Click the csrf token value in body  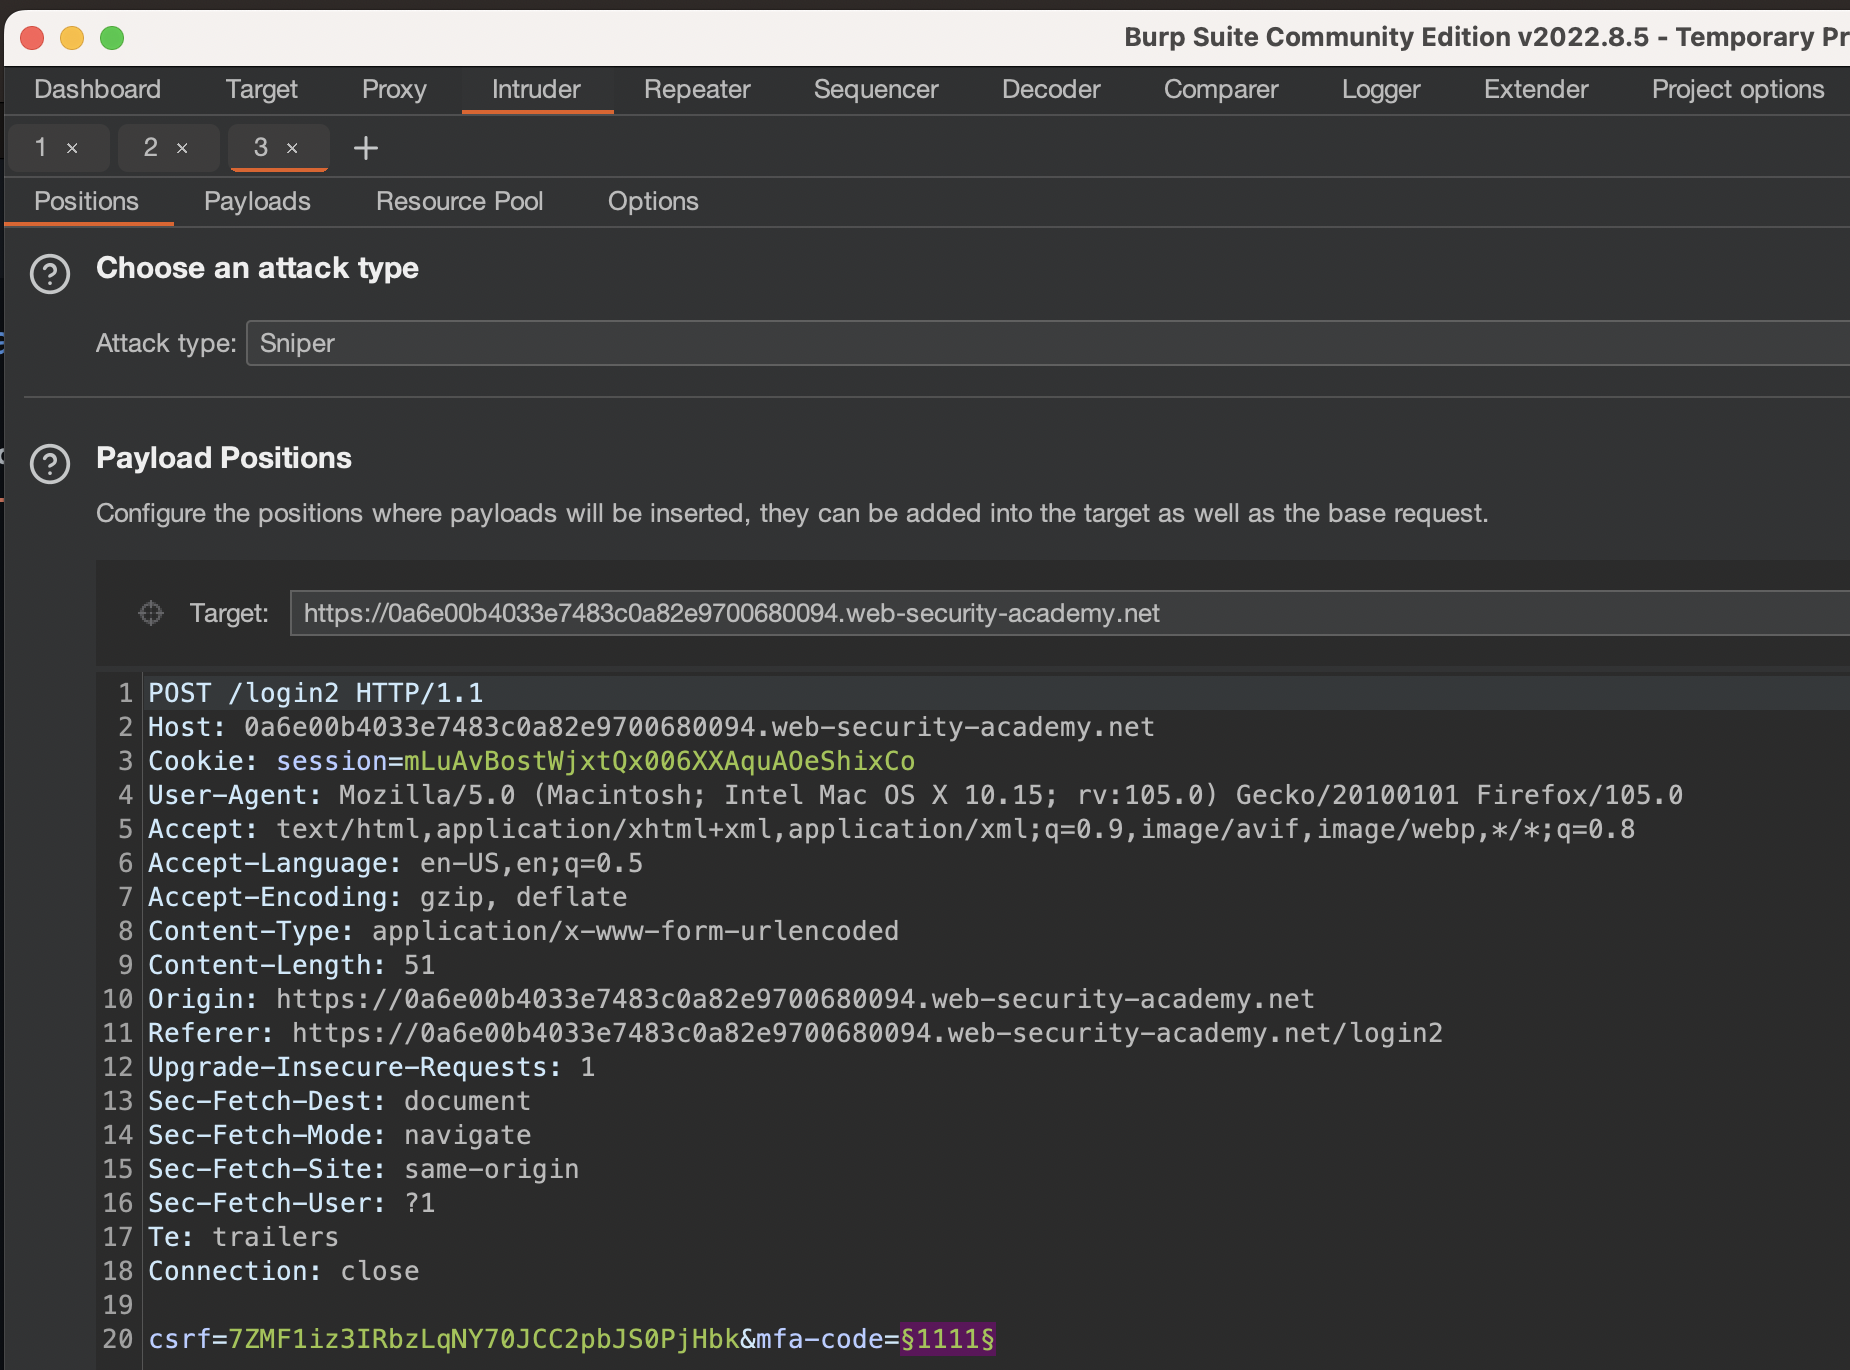(483, 1339)
